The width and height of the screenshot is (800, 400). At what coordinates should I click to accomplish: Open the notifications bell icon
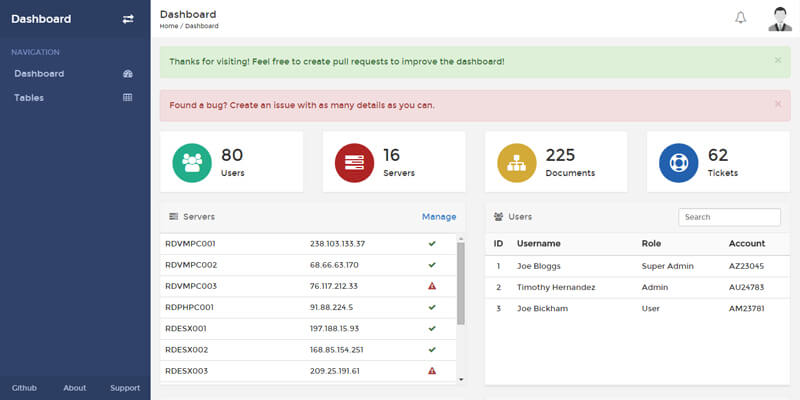point(741,18)
